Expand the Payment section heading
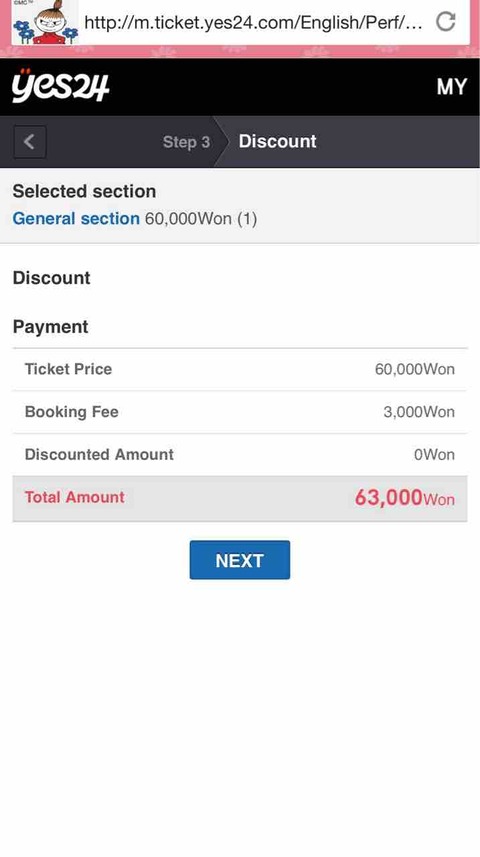 (x=50, y=327)
